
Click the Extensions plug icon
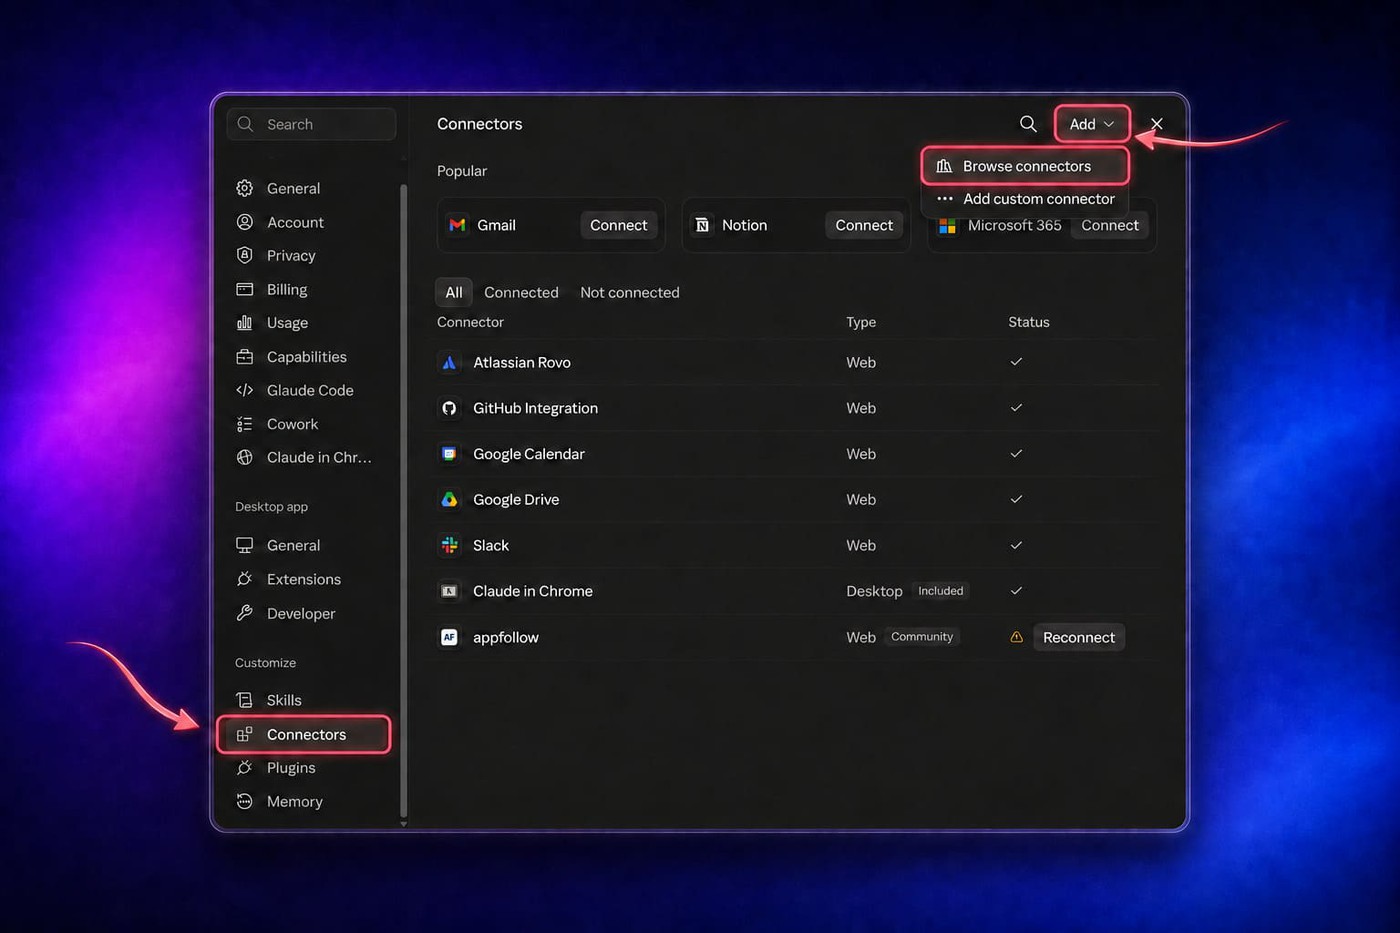(244, 579)
